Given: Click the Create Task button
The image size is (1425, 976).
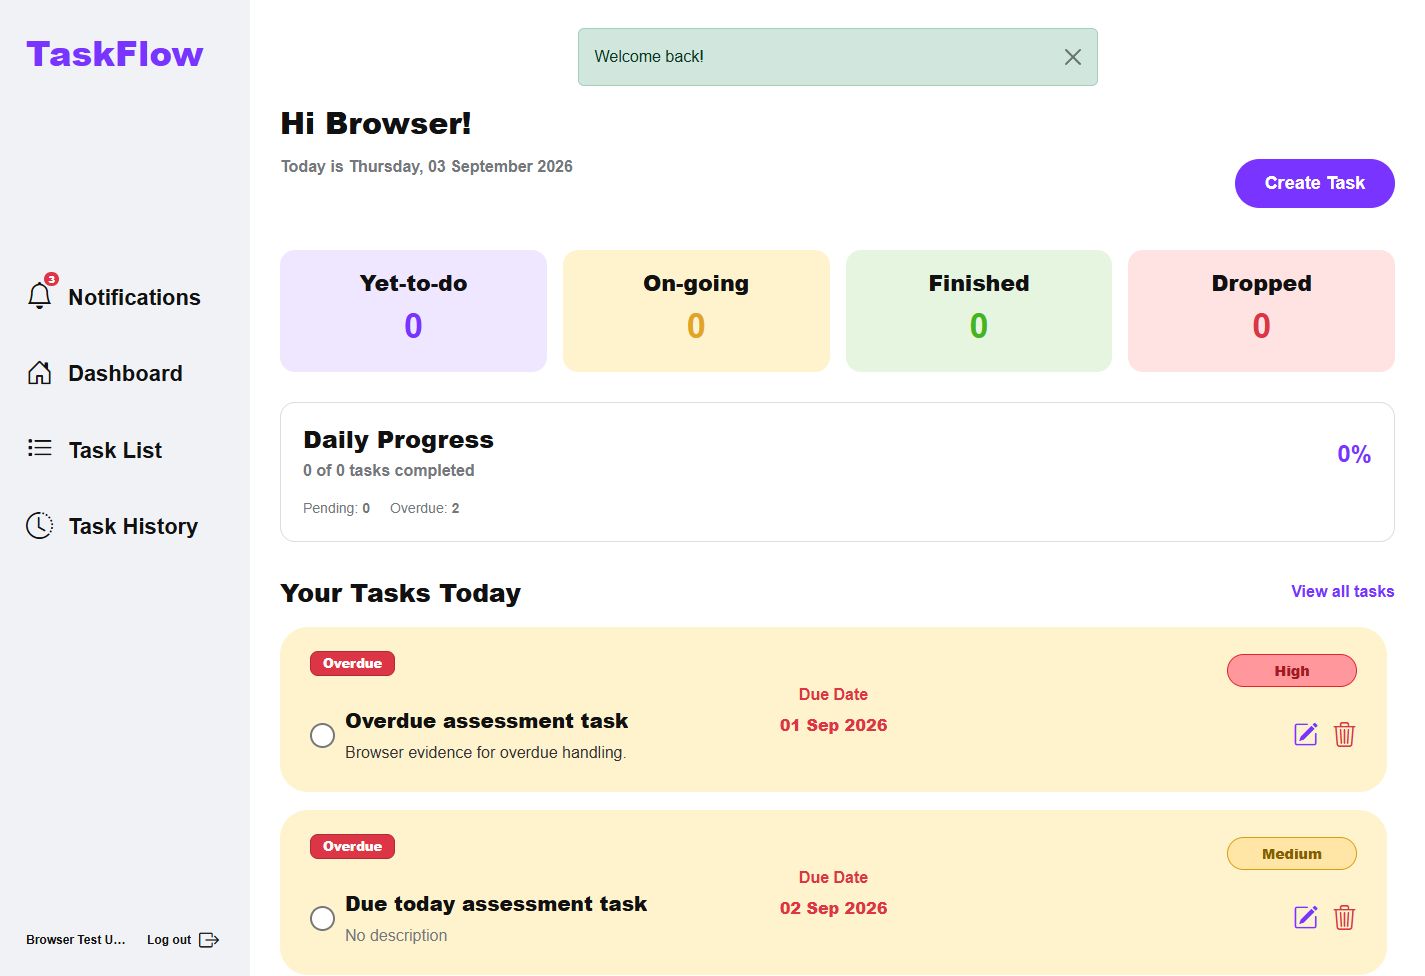Looking at the screenshot, I should [1314, 183].
